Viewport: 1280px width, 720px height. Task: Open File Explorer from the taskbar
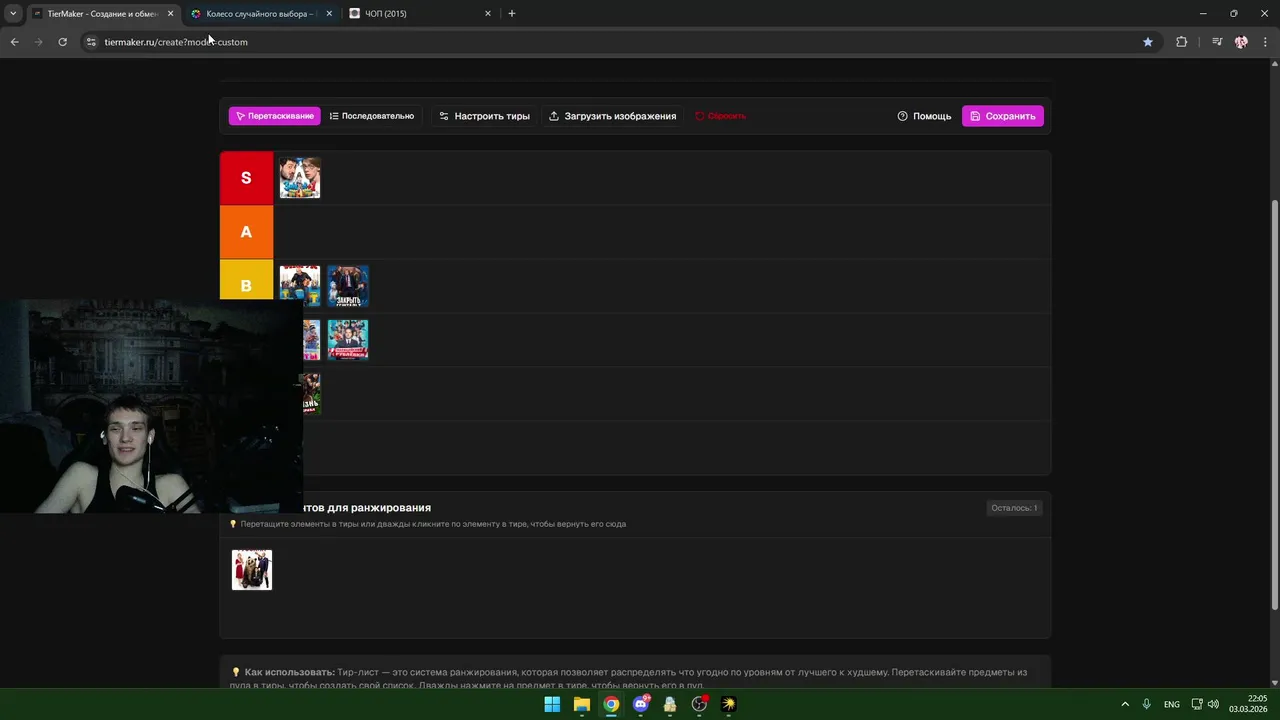pos(582,704)
